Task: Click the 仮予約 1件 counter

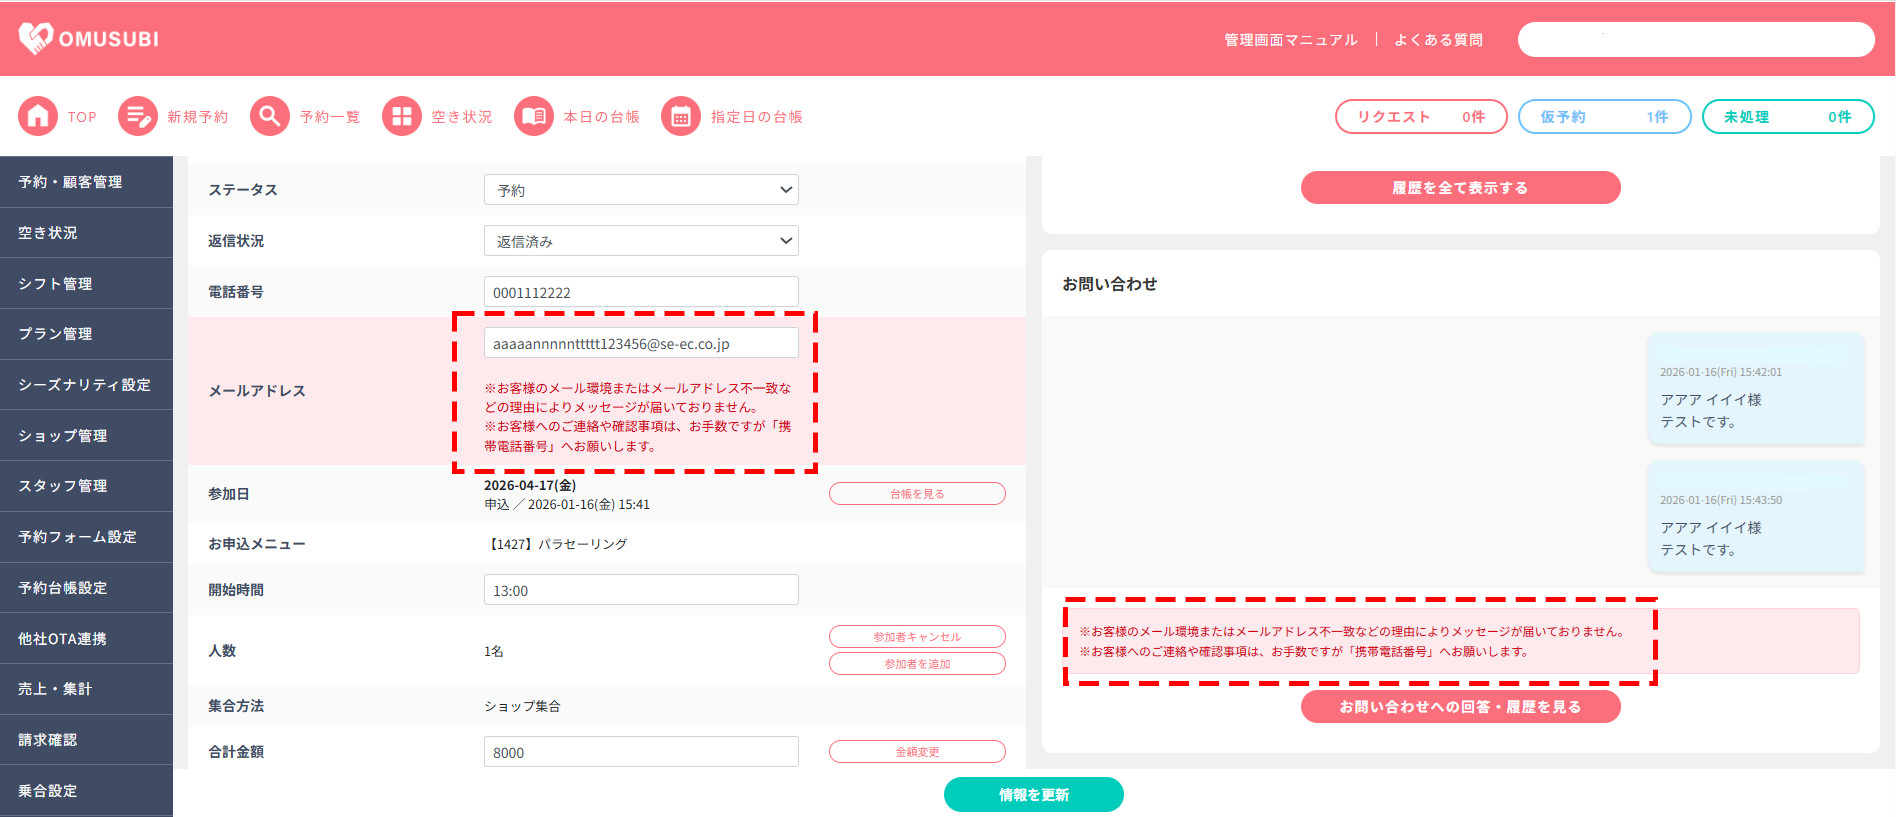Action: tap(1604, 117)
